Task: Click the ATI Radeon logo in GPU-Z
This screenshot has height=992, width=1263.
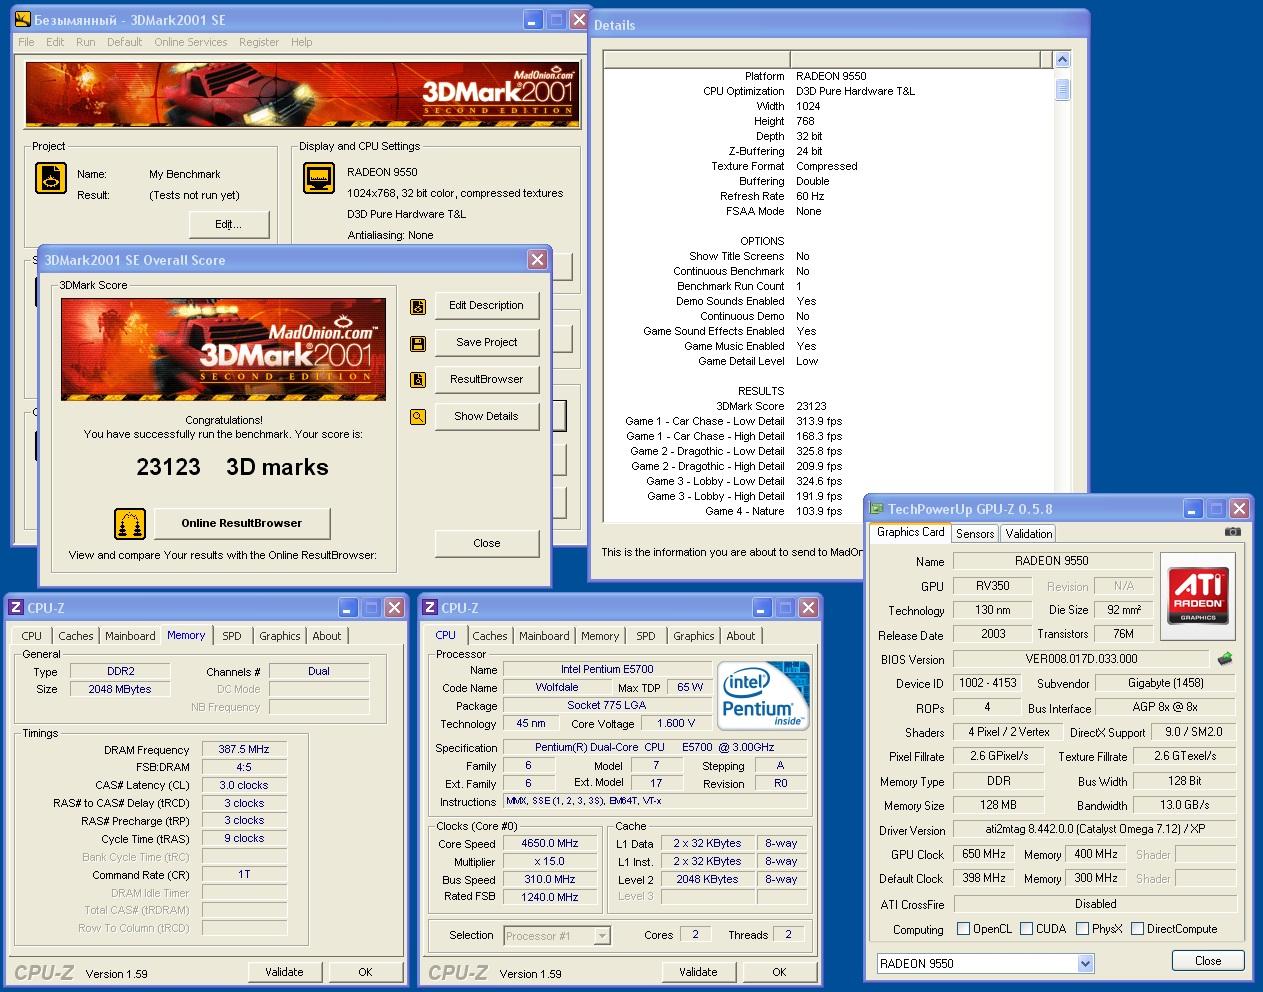Action: click(x=1198, y=597)
